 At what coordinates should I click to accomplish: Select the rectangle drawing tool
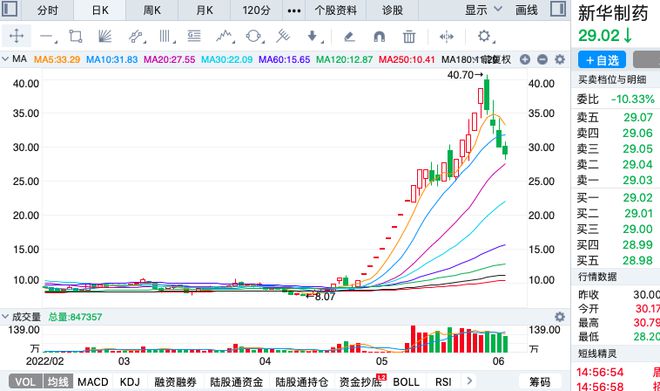tap(76, 36)
